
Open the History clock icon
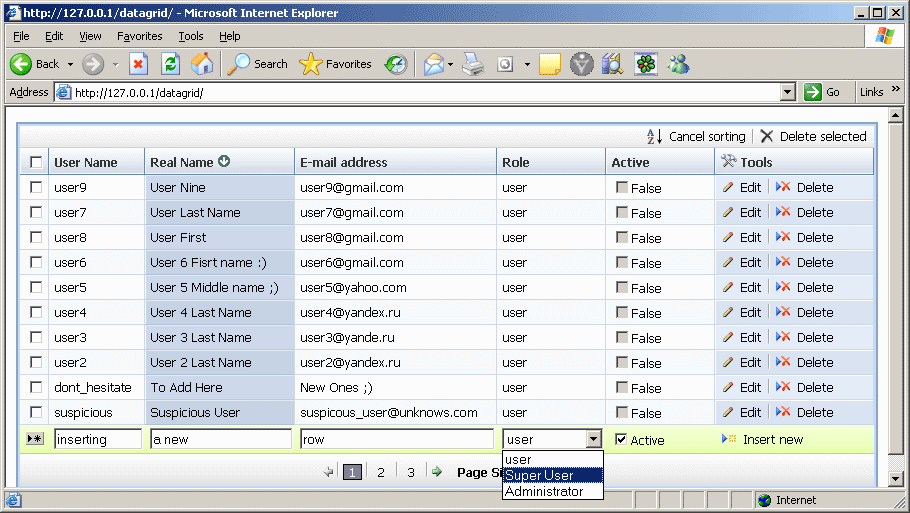tap(396, 64)
